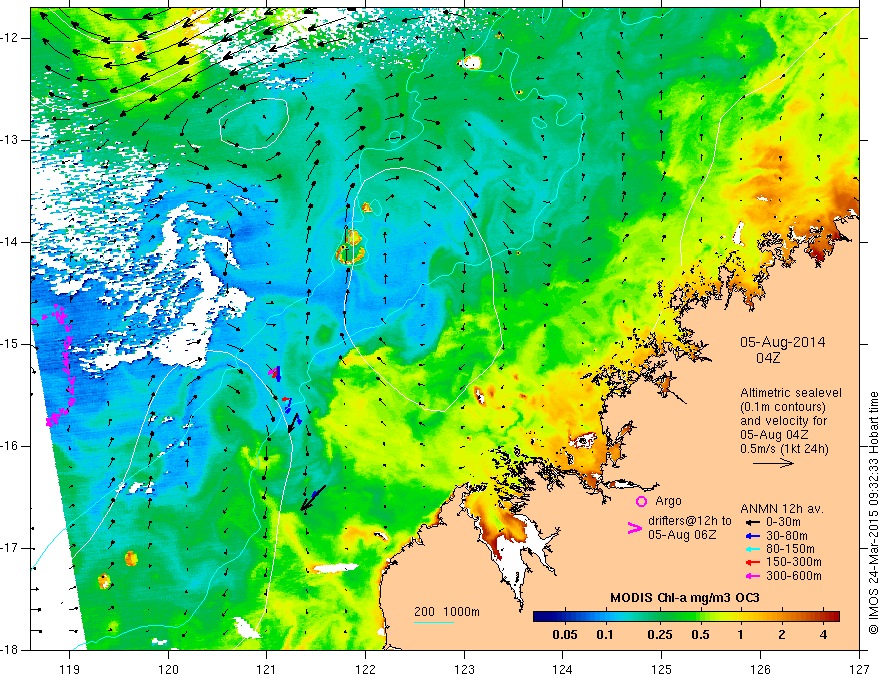Screen dimensions: 880x680
Task: Click the Argo magenta circle legend symbol
Action: click(641, 501)
